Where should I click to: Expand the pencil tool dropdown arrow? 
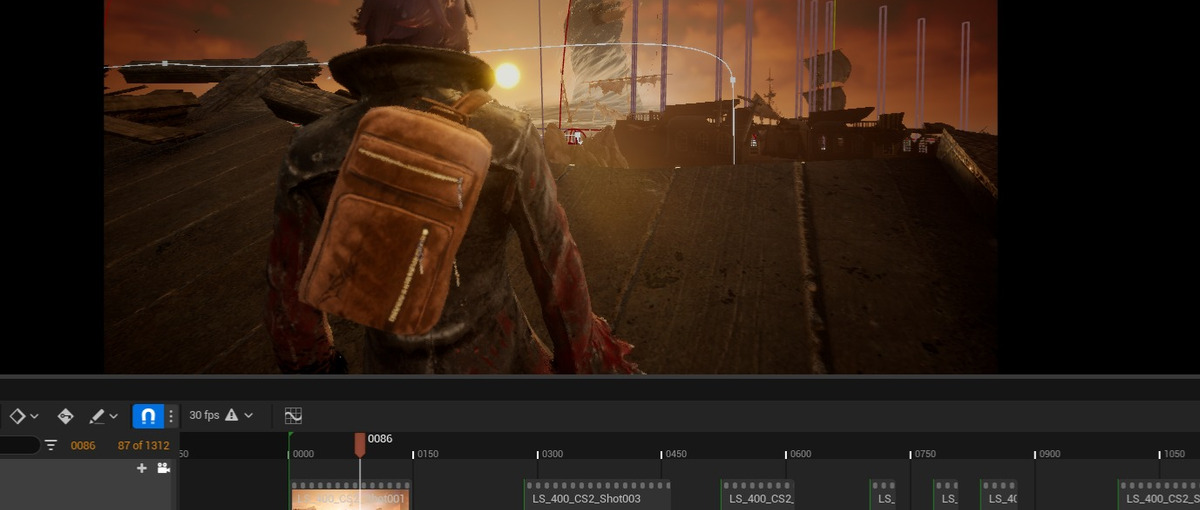click(114, 416)
